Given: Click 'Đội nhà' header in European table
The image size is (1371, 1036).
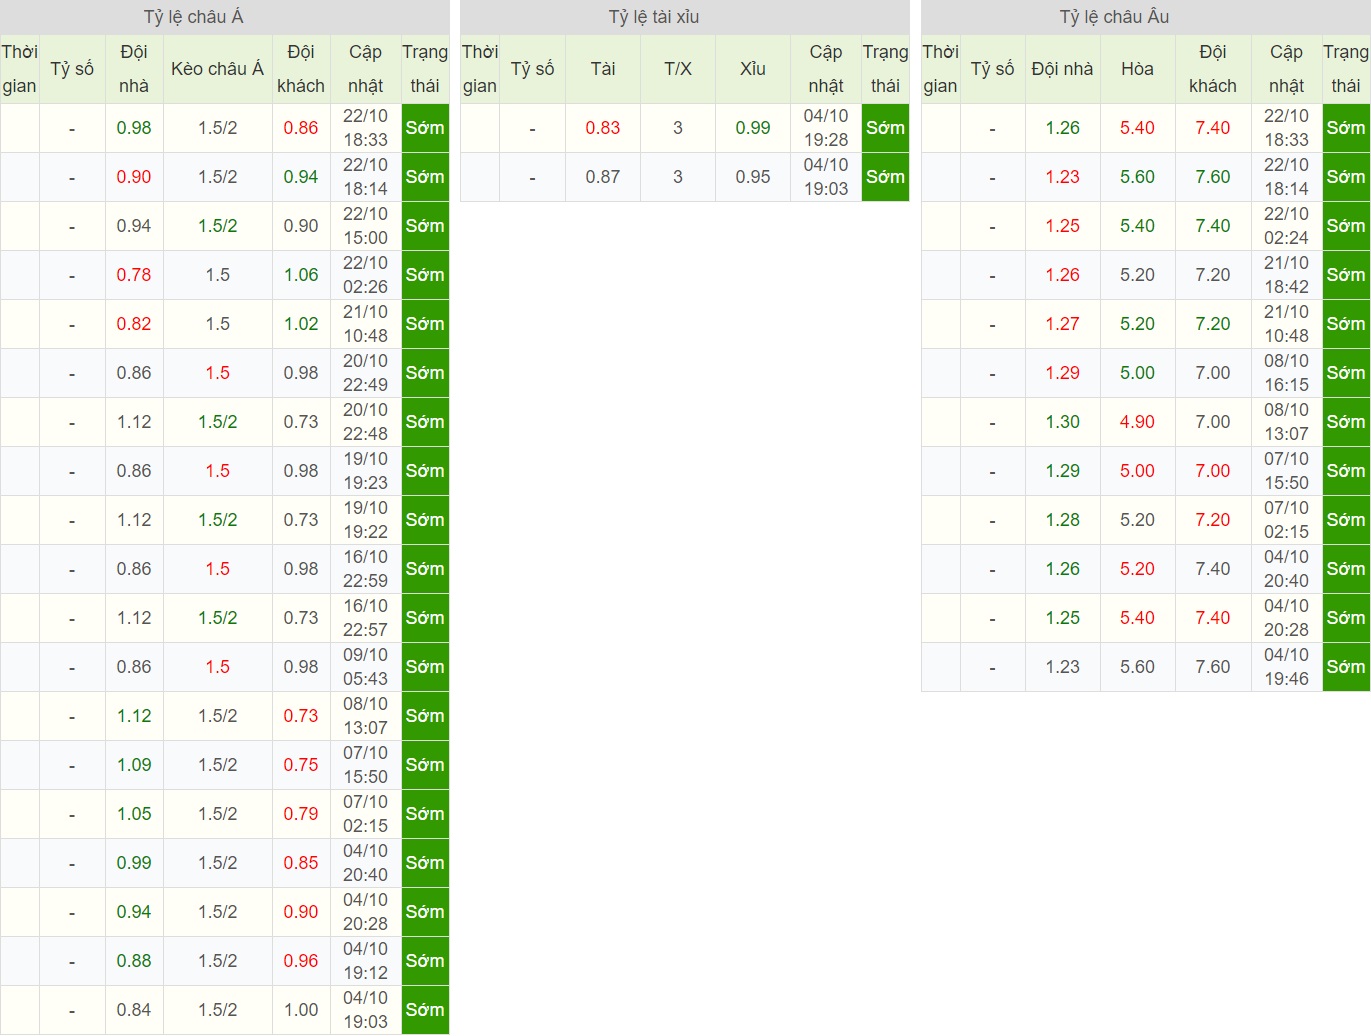Looking at the screenshot, I should point(1062,69).
